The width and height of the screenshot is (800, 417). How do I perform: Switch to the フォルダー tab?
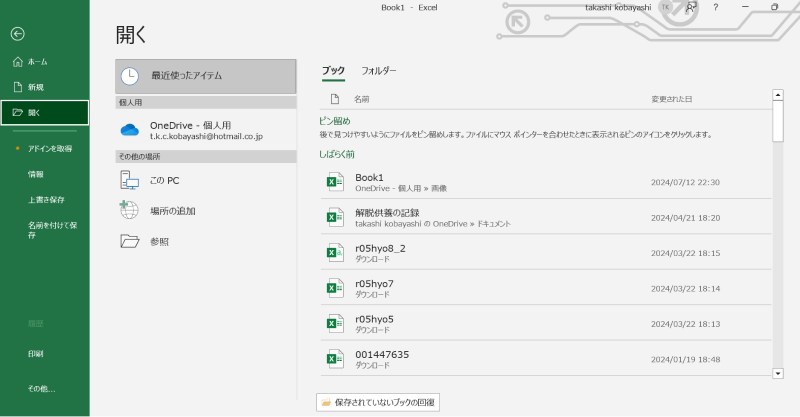[x=379, y=70]
